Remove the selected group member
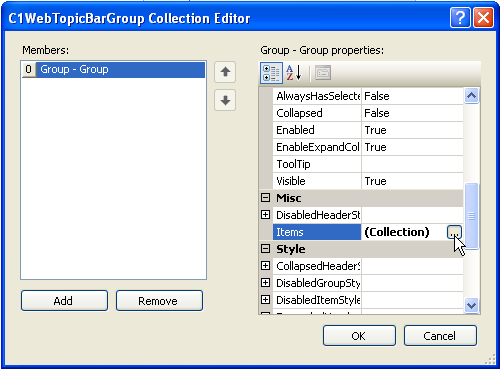The image size is (500, 370). coord(159,301)
